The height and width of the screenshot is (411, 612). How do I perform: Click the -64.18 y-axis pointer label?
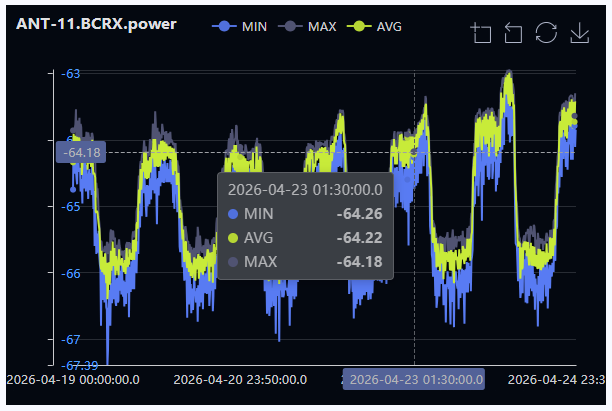coord(81,152)
